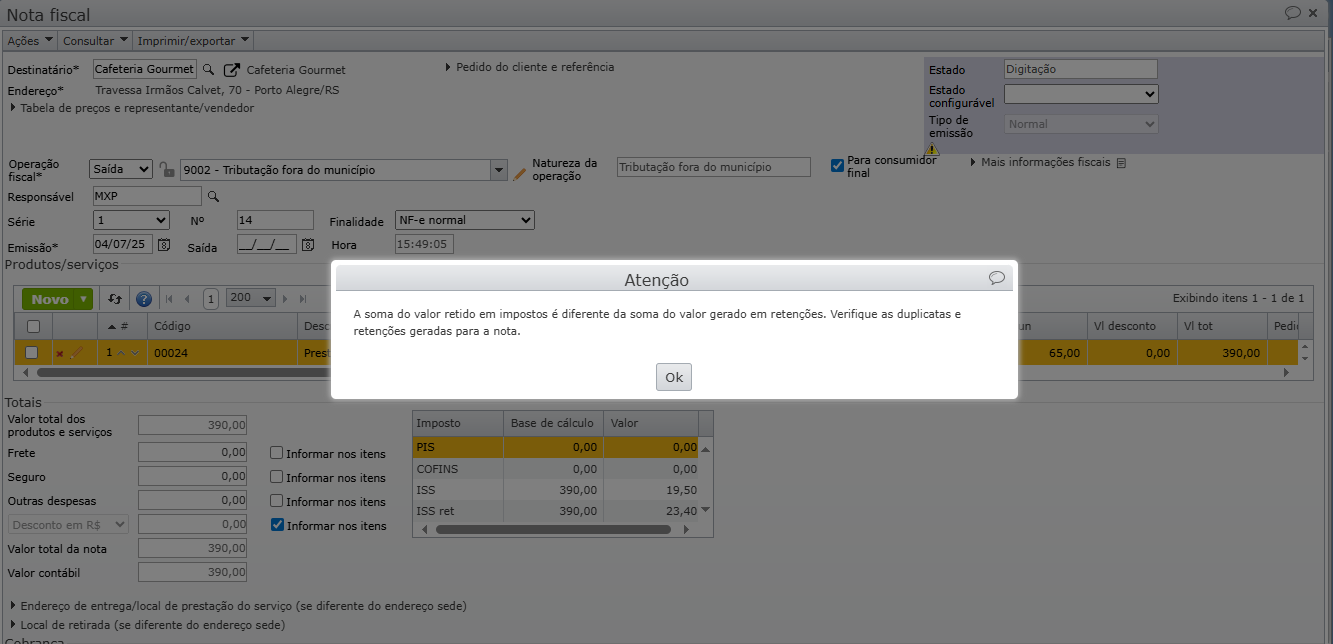The width and height of the screenshot is (1333, 644).
Task: Expand Endereço de entrega/local de prestação
Action: [x=237, y=606]
